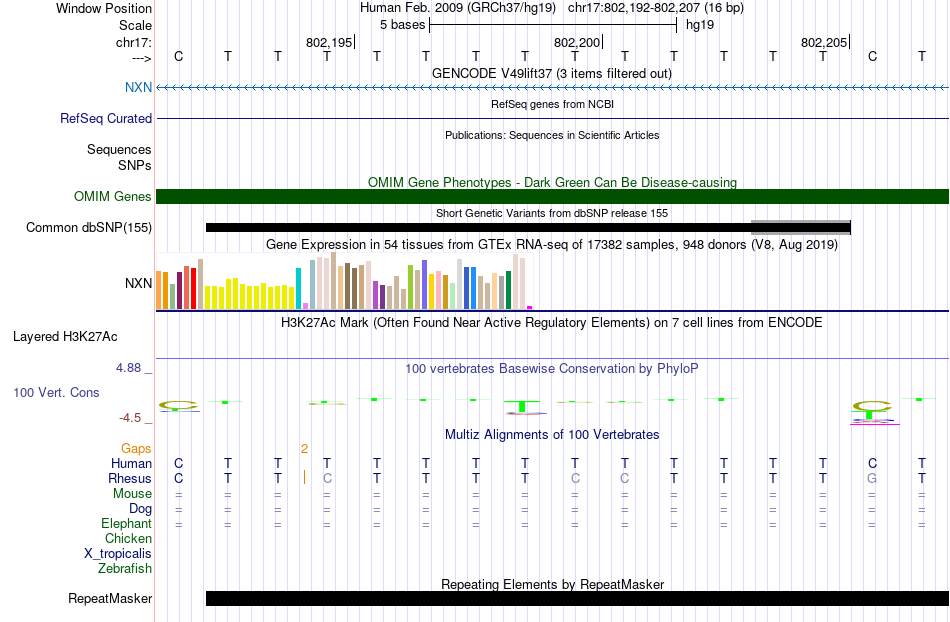Open Repeating Elements by RepeatMasker title
Screen dimensions: 950x622
click(552, 584)
